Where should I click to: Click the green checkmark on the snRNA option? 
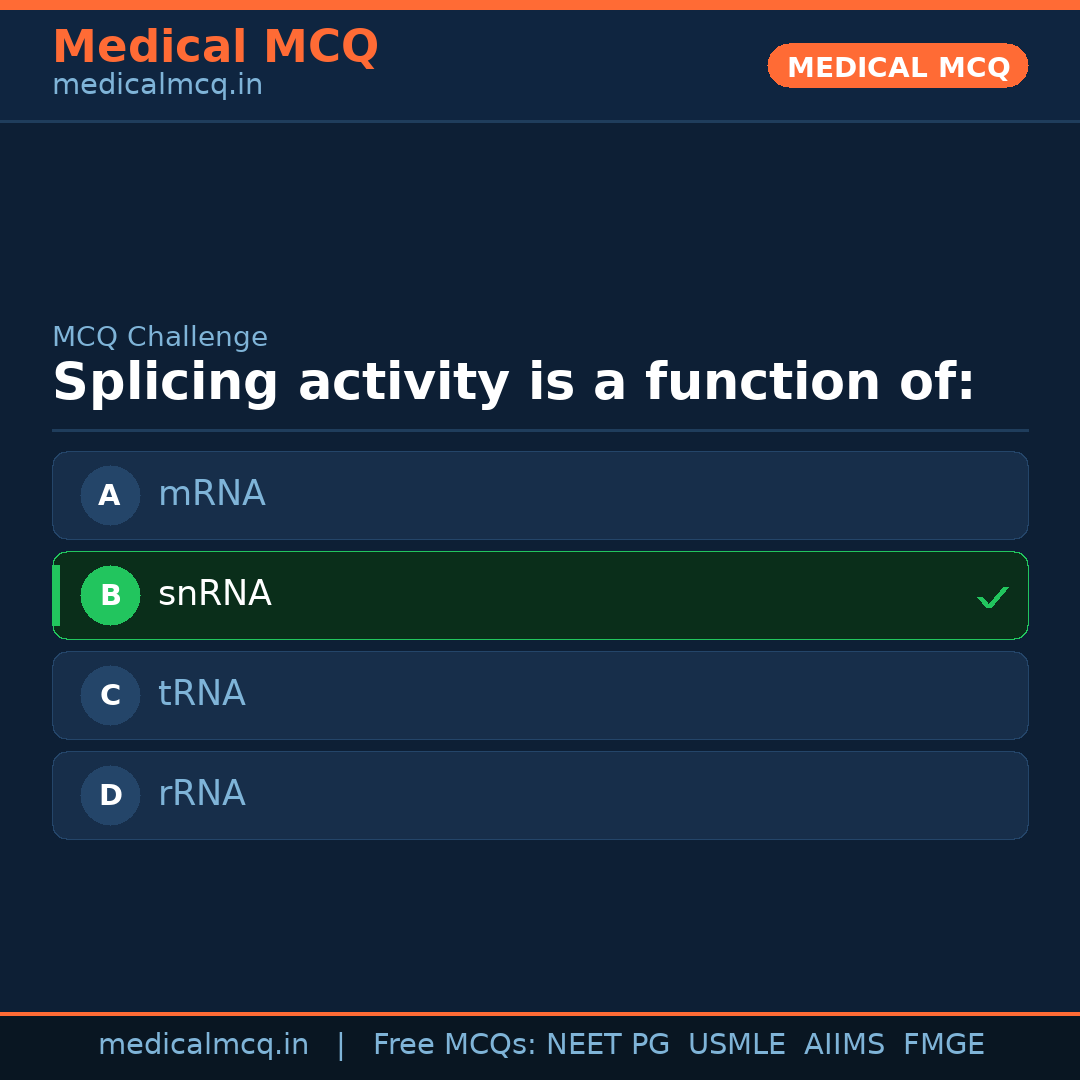pos(992,597)
